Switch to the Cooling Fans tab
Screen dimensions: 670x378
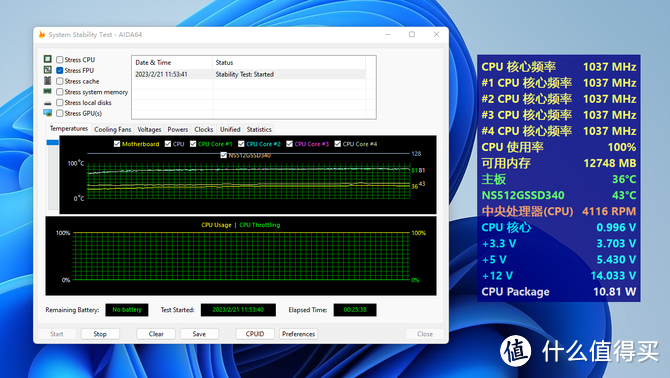(x=112, y=129)
